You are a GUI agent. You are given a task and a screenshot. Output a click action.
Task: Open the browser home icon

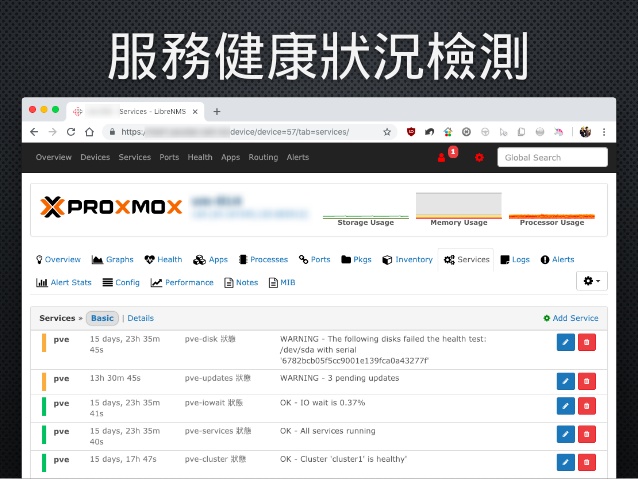click(x=90, y=132)
